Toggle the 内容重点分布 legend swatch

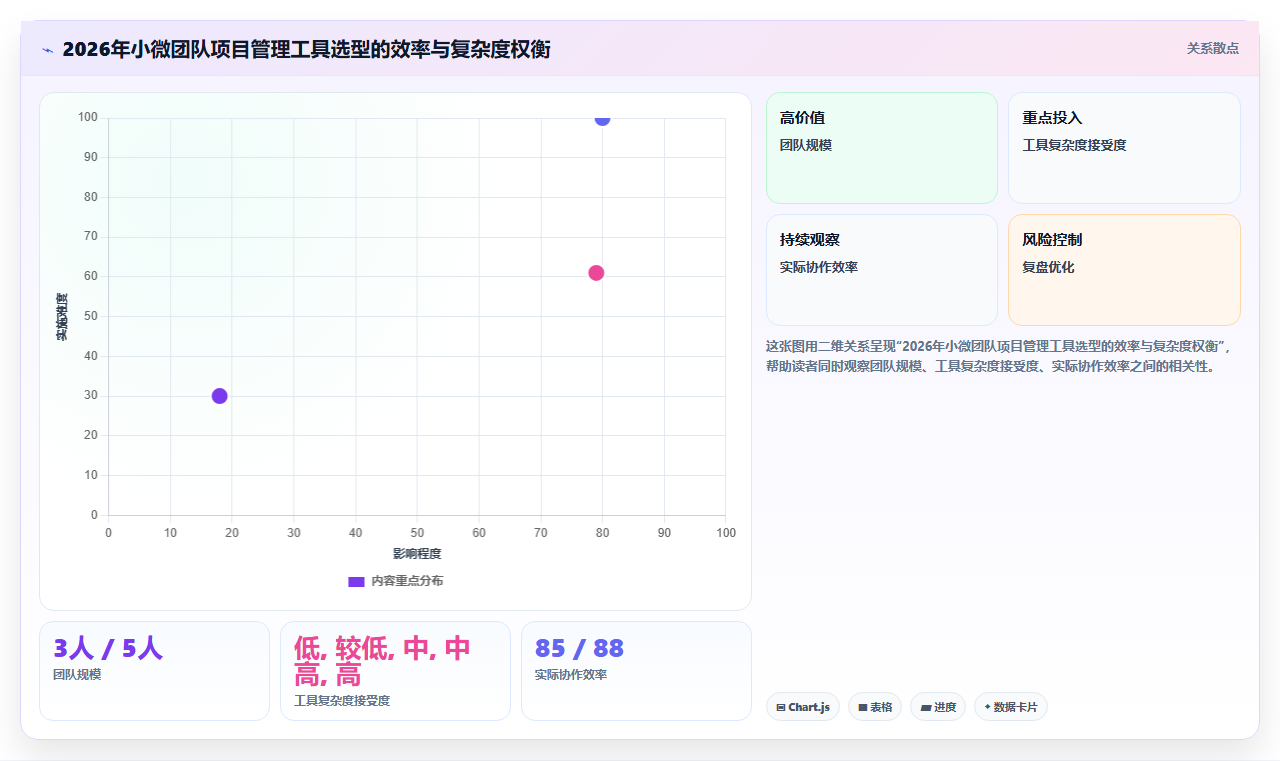click(356, 581)
